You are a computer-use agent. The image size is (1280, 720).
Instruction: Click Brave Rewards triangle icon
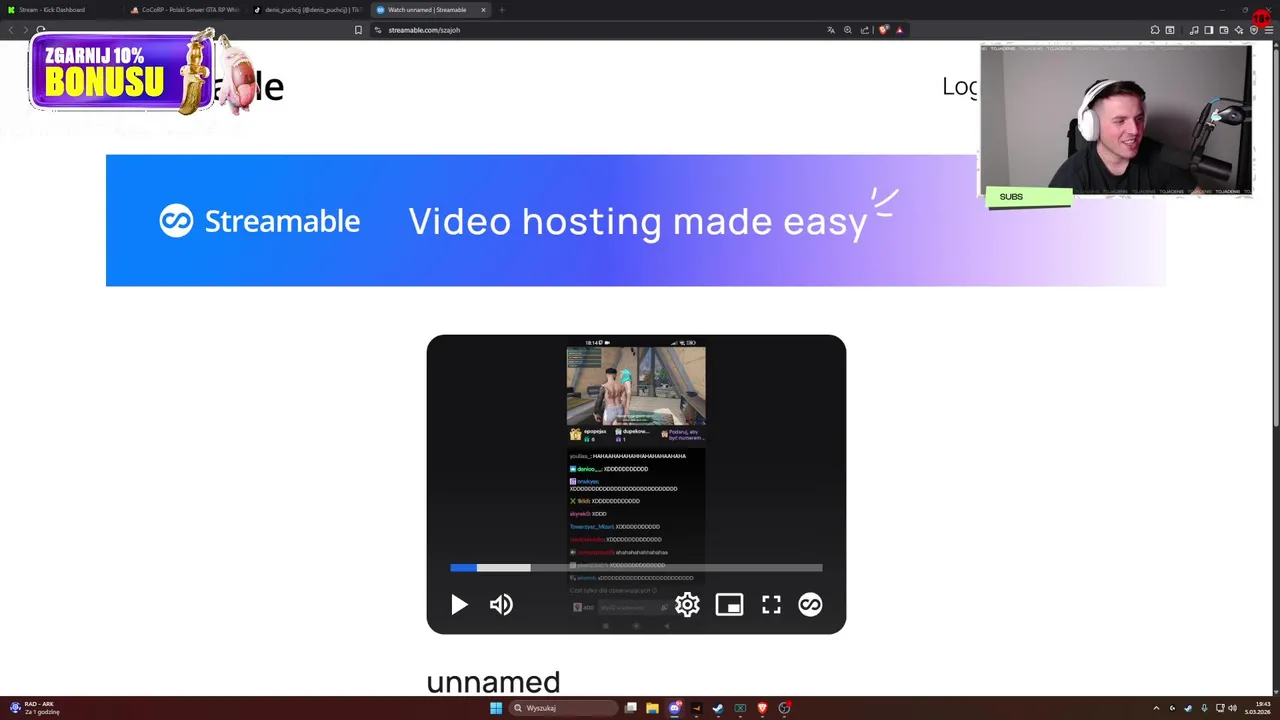(x=900, y=30)
